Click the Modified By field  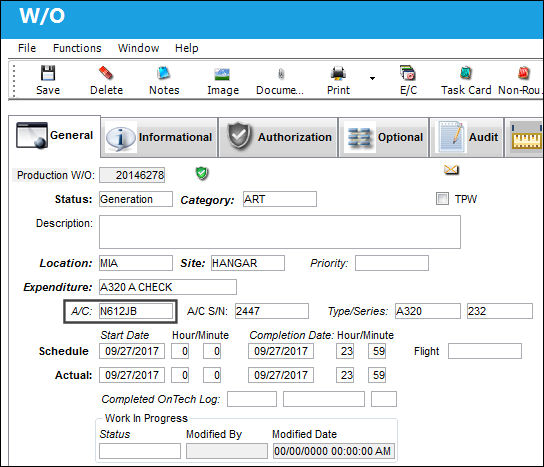(227, 451)
